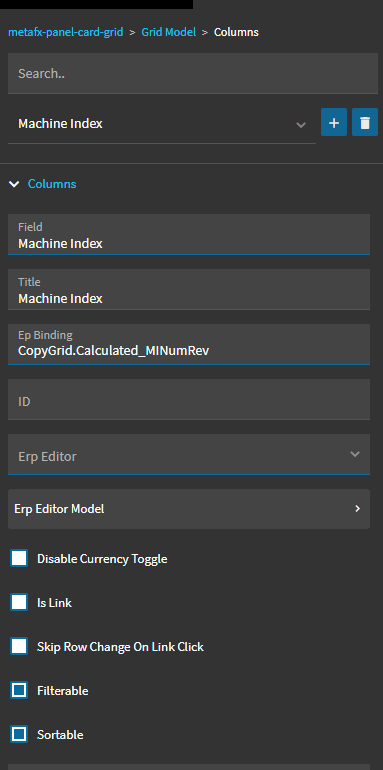Edit the Ep Binding field
383x770 pixels.
point(189,344)
